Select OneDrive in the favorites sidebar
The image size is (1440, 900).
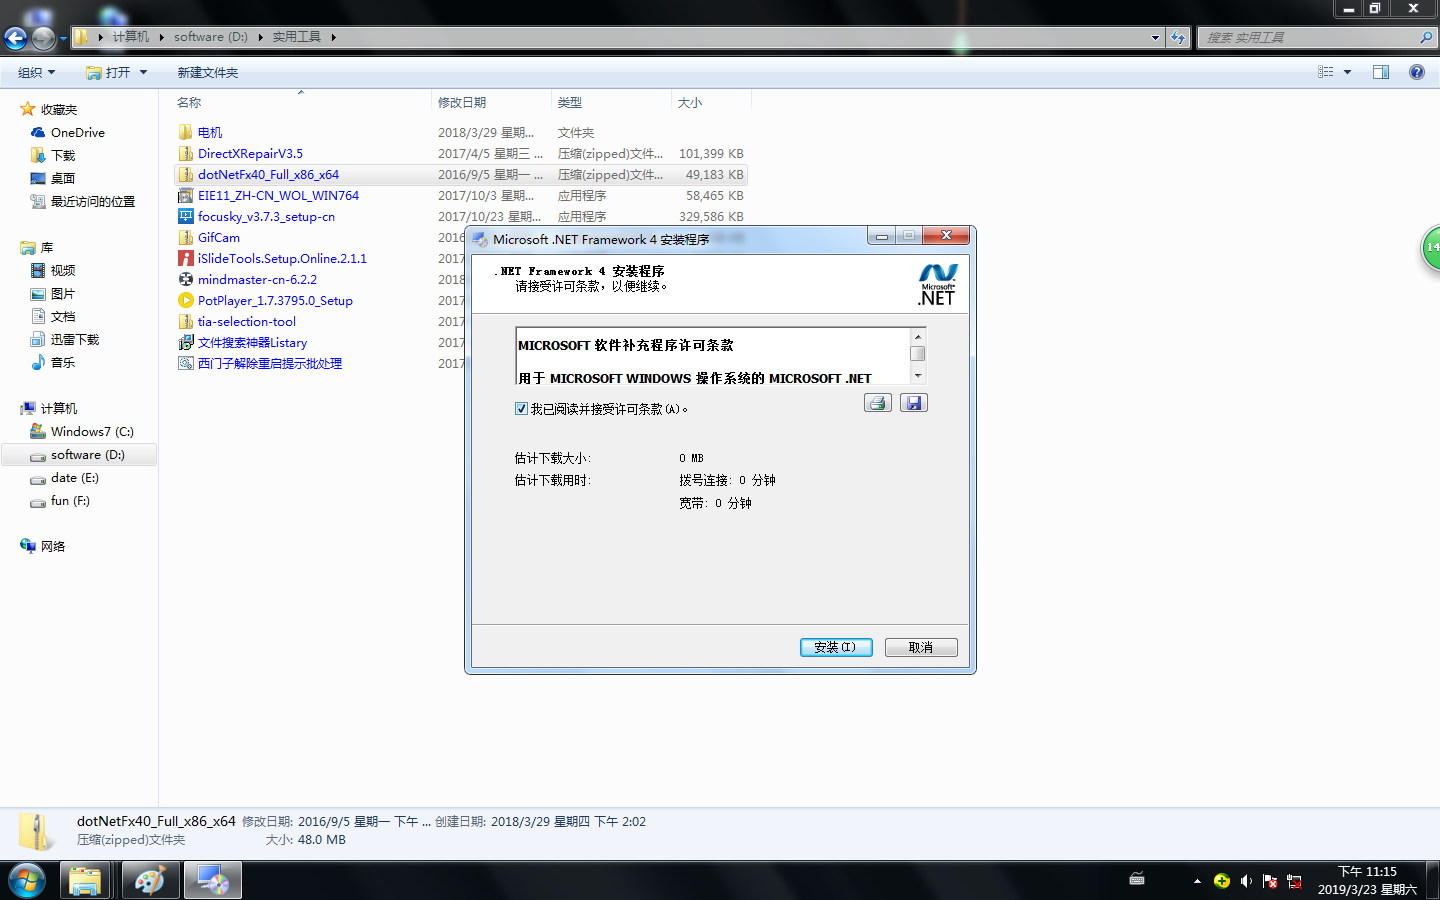coord(77,133)
